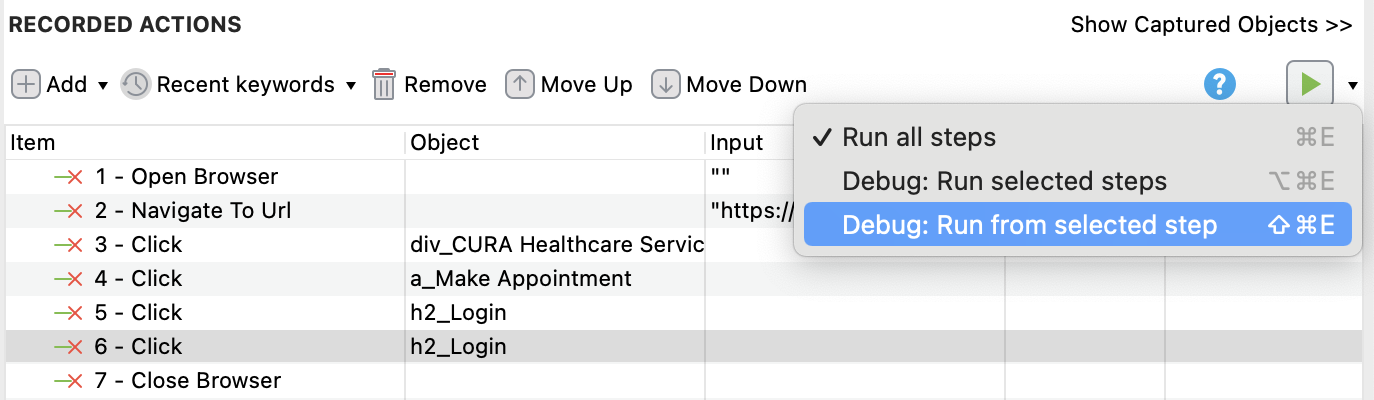Screen dimensions: 1374x400
Task: Click the green Run play button
Action: 1310,84
